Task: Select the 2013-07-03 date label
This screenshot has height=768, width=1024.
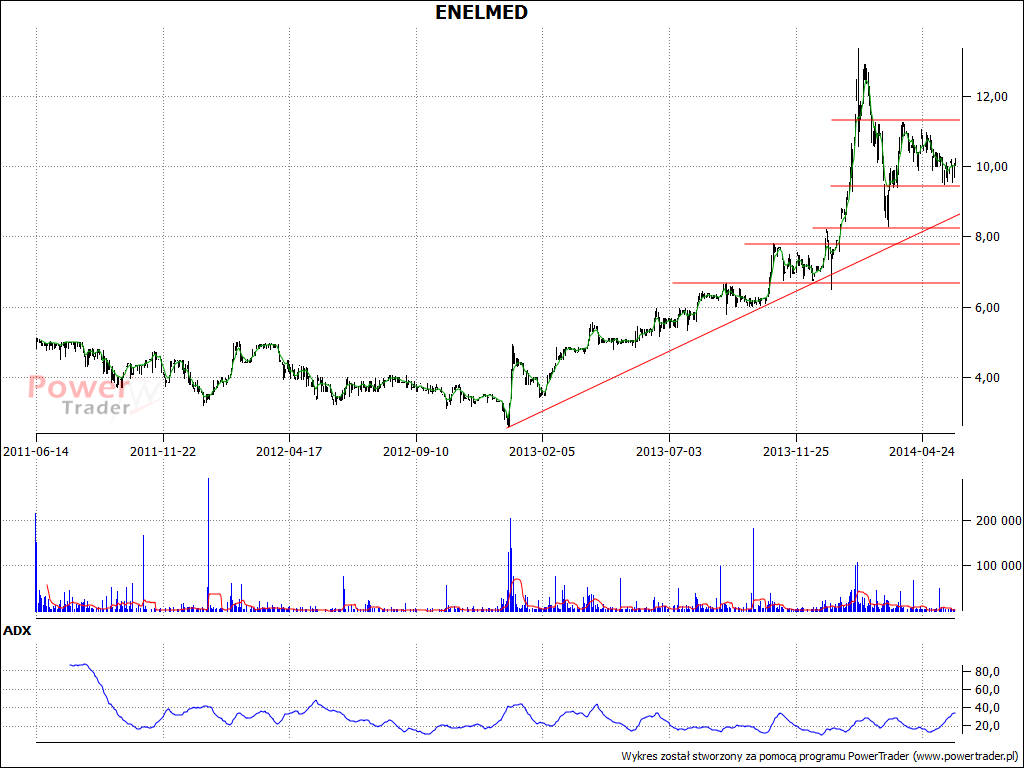Action: [x=669, y=451]
